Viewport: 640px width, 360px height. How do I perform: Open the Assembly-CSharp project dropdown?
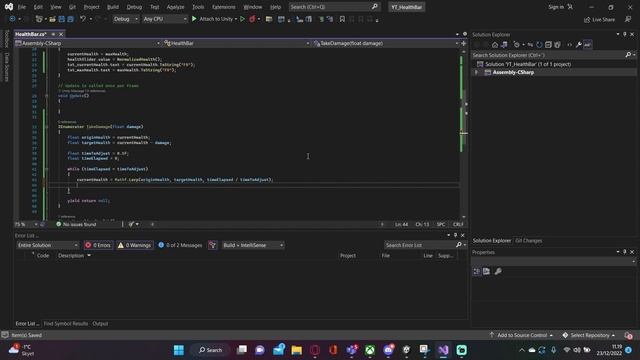[87, 43]
